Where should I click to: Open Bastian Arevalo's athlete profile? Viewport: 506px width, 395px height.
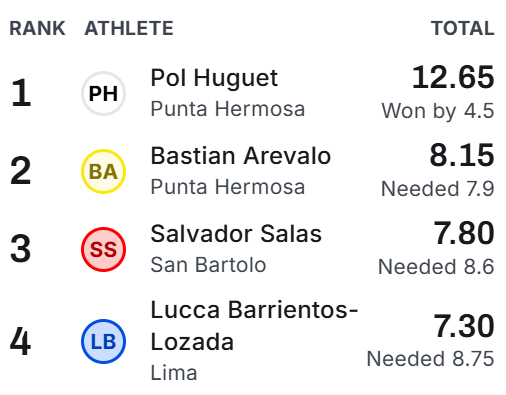[x=241, y=156]
